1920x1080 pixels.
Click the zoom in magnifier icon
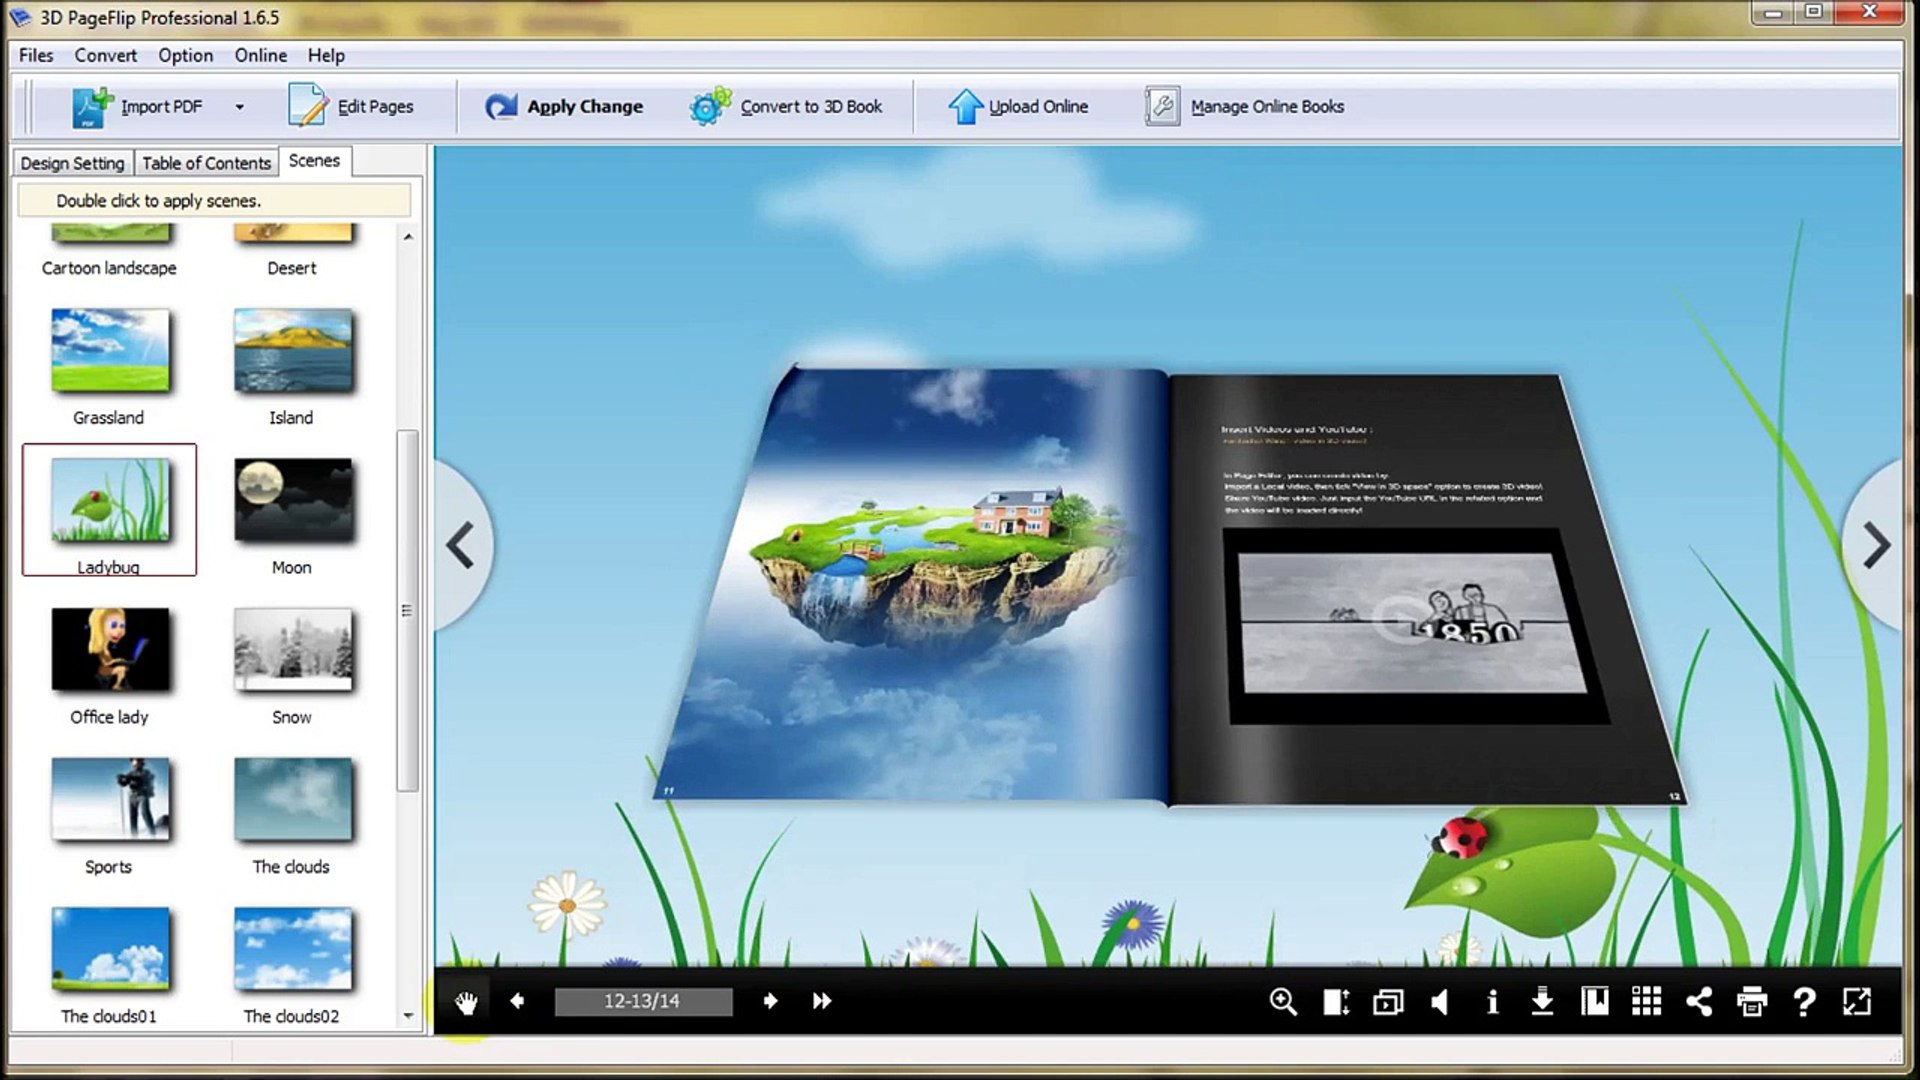(x=1283, y=1001)
